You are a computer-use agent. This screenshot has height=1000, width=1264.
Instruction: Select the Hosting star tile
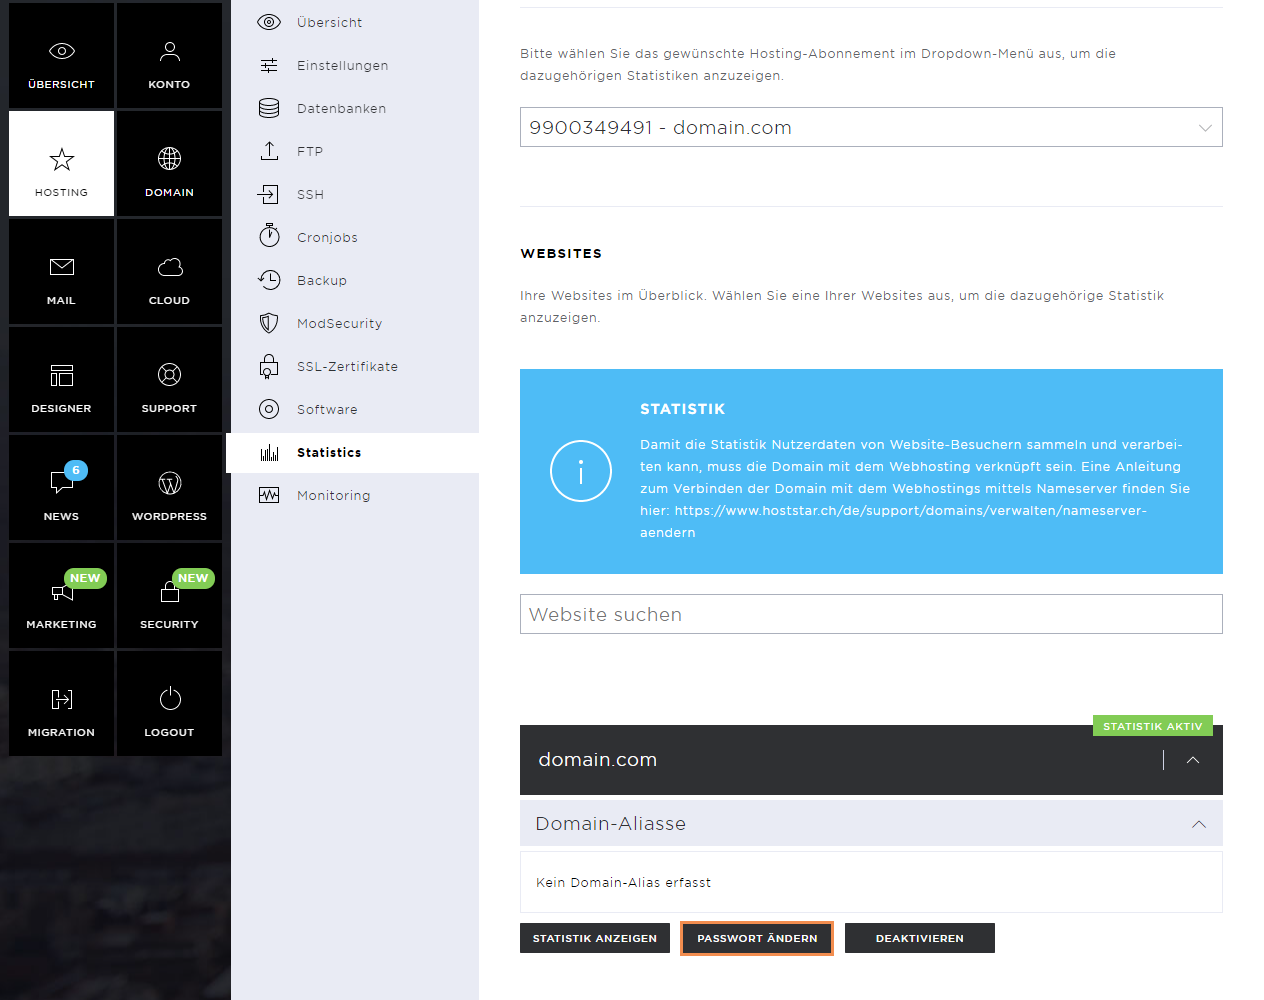coord(62,164)
